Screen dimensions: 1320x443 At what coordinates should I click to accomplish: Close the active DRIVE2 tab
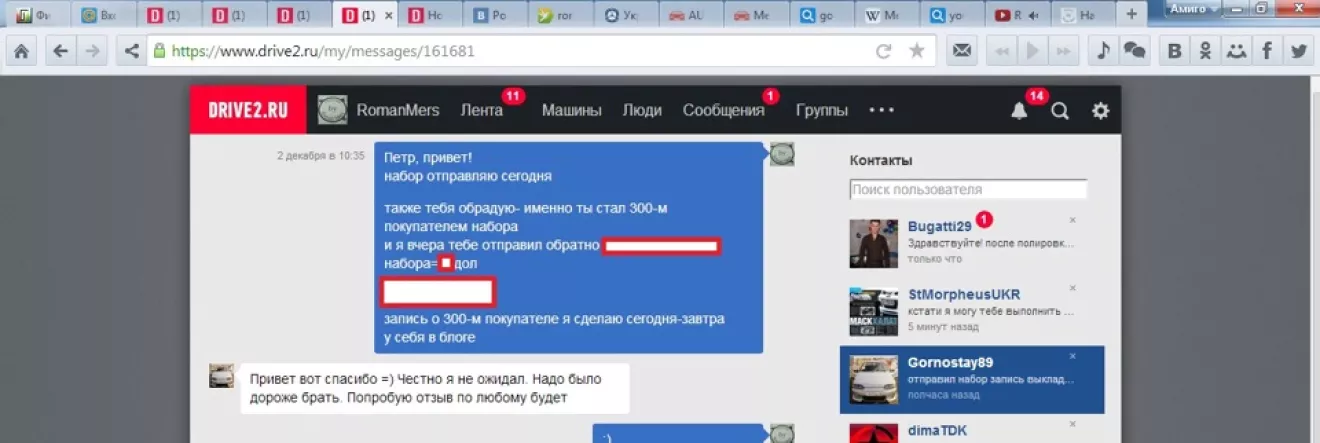[388, 16]
